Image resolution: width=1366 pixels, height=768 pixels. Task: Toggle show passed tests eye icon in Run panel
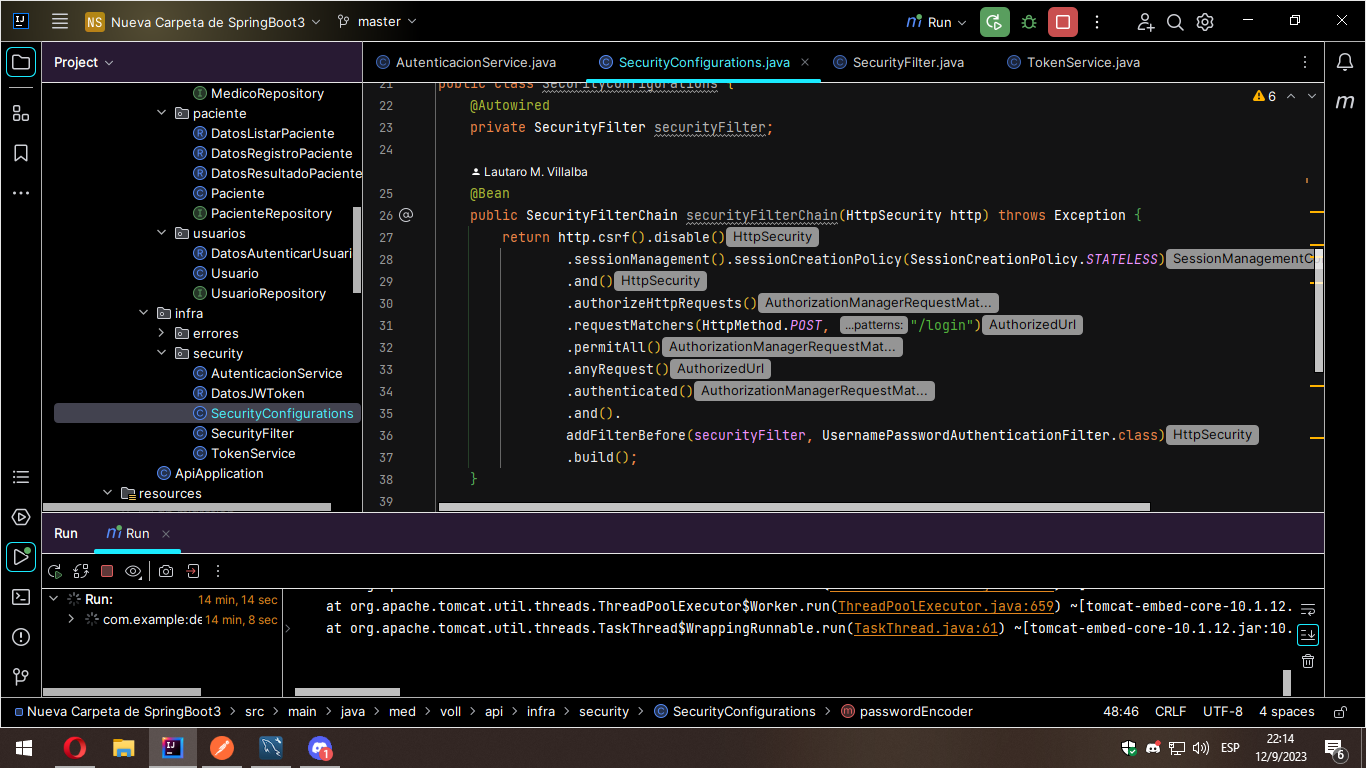[x=133, y=571]
